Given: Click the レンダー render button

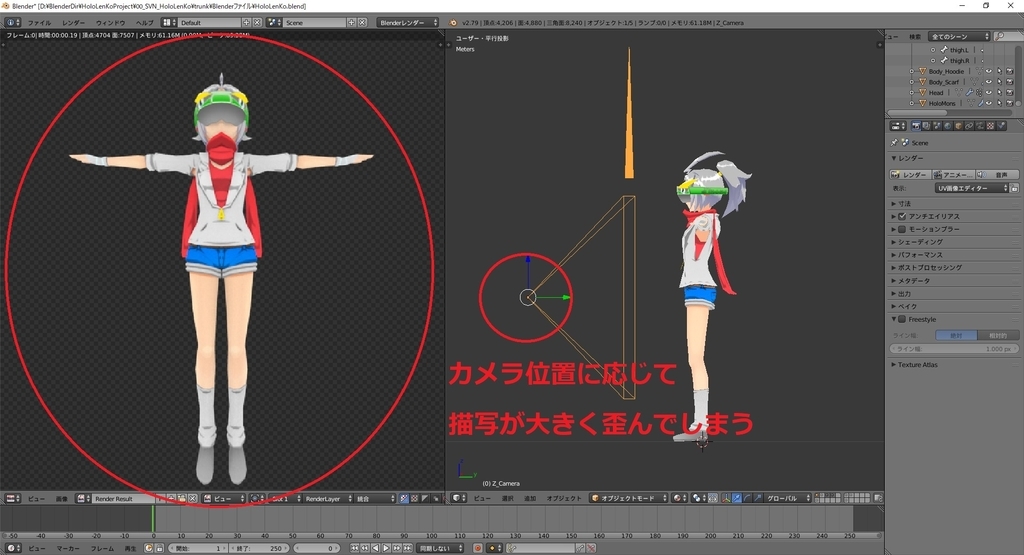Looking at the screenshot, I should point(910,174).
